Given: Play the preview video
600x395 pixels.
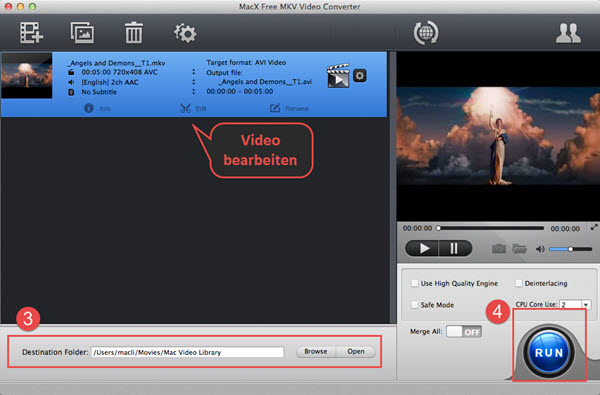Looking at the screenshot, I should click(423, 249).
